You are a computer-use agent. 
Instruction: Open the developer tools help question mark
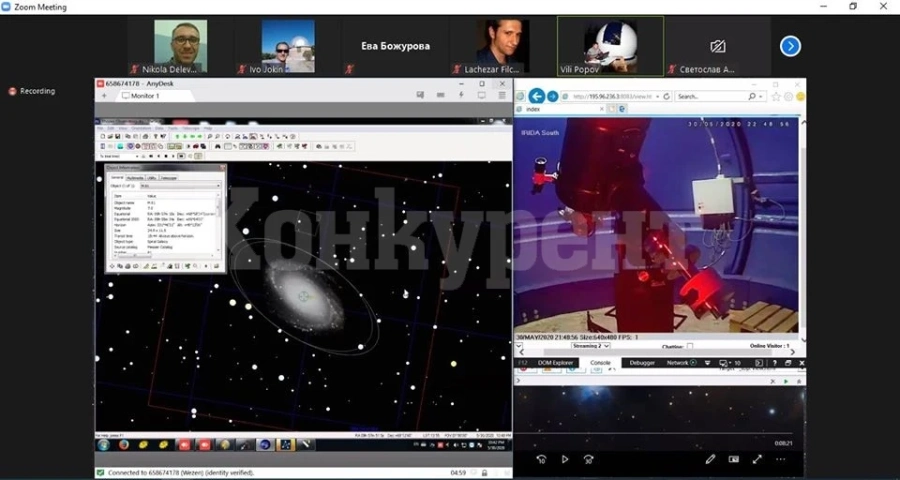coord(774,363)
